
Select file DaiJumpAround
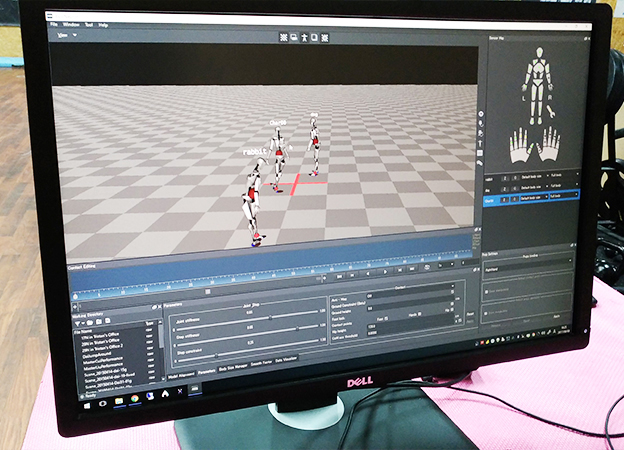click(x=97, y=354)
